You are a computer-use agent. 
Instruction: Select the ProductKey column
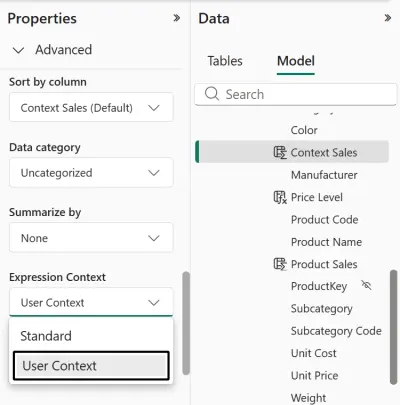319,286
